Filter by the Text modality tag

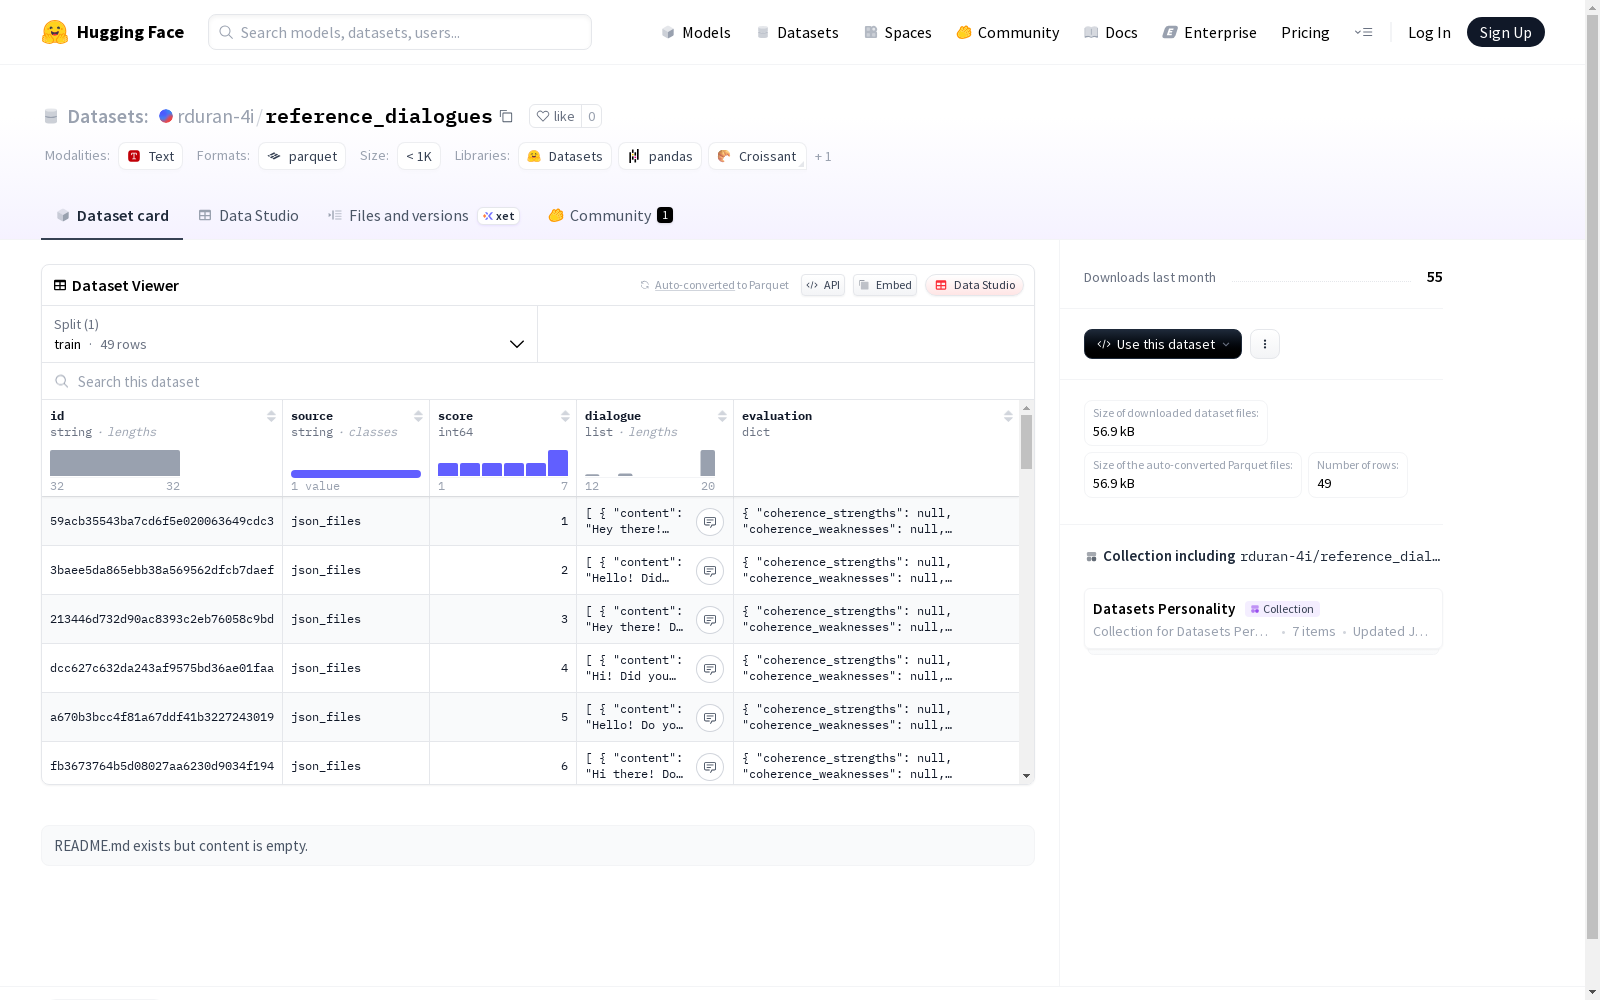(151, 156)
